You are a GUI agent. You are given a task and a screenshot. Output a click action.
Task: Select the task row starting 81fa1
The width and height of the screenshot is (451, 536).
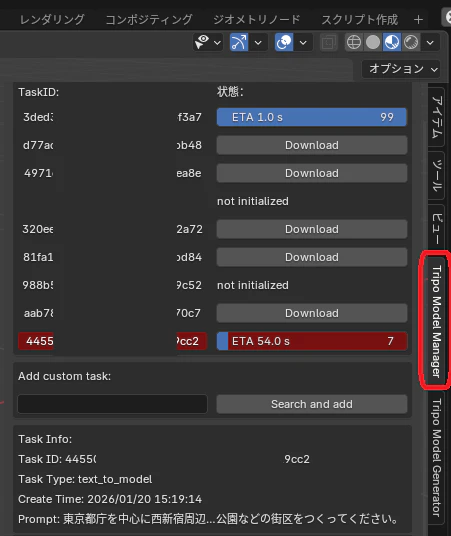point(112,257)
